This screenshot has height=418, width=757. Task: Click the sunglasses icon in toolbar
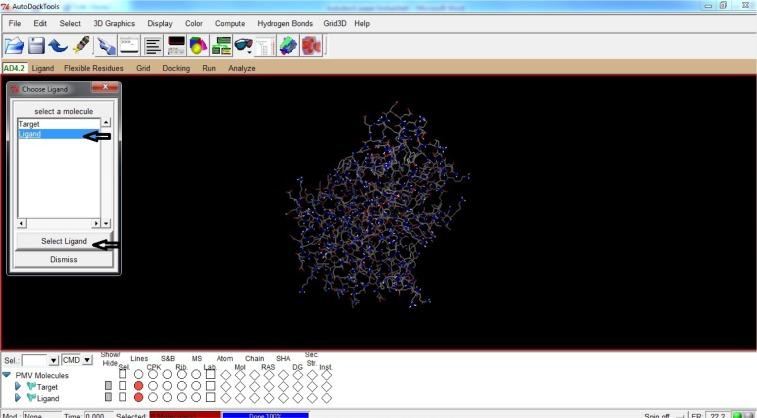(243, 46)
